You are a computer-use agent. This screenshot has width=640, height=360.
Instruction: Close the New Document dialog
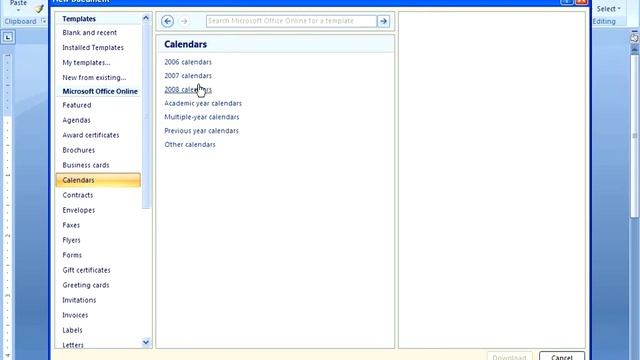click(x=582, y=2)
